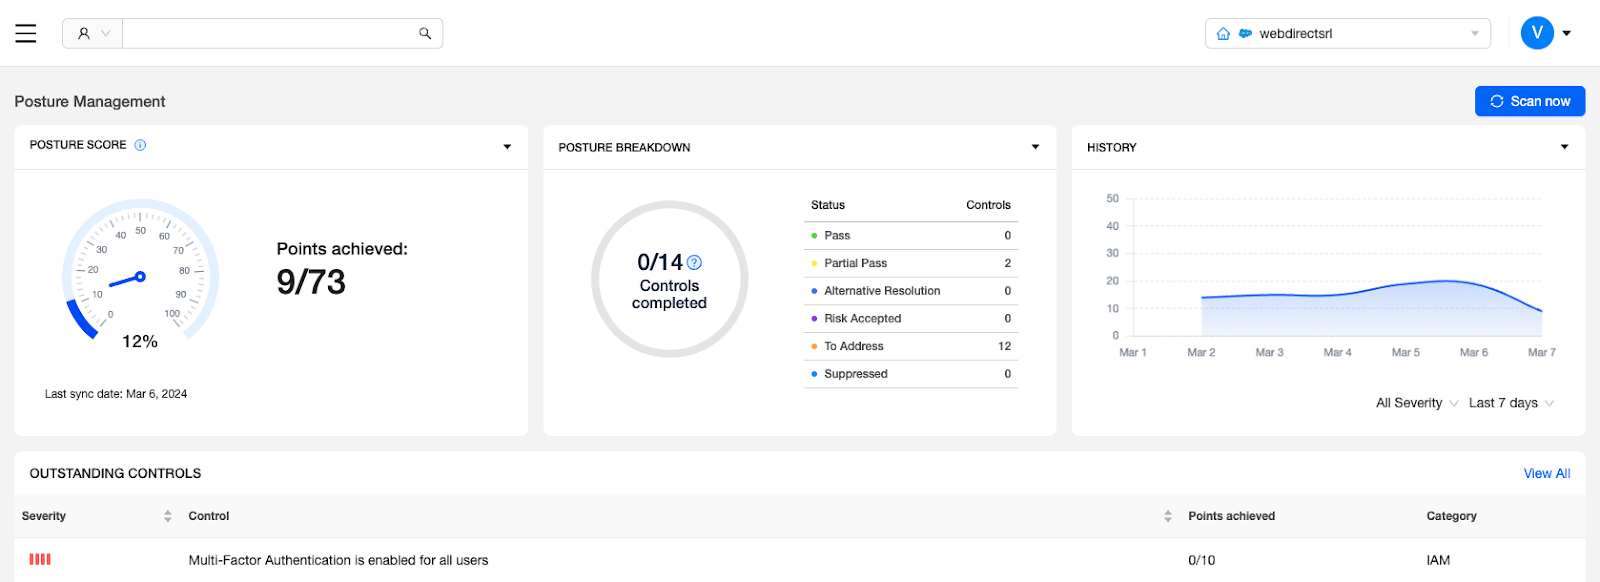Select the Risk Accepted status row
Viewport: 1600px width, 582px height.
[911, 319]
